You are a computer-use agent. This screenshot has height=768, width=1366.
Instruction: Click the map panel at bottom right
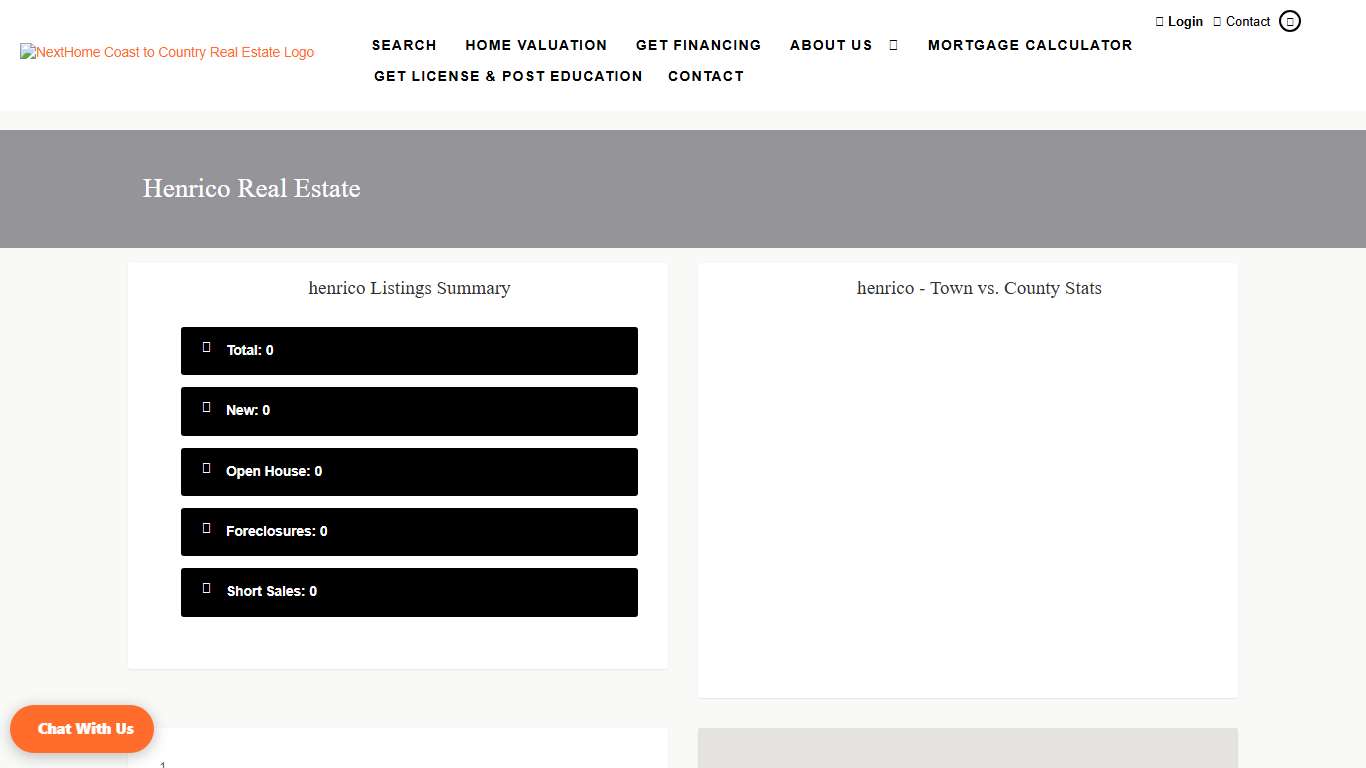tap(967, 748)
